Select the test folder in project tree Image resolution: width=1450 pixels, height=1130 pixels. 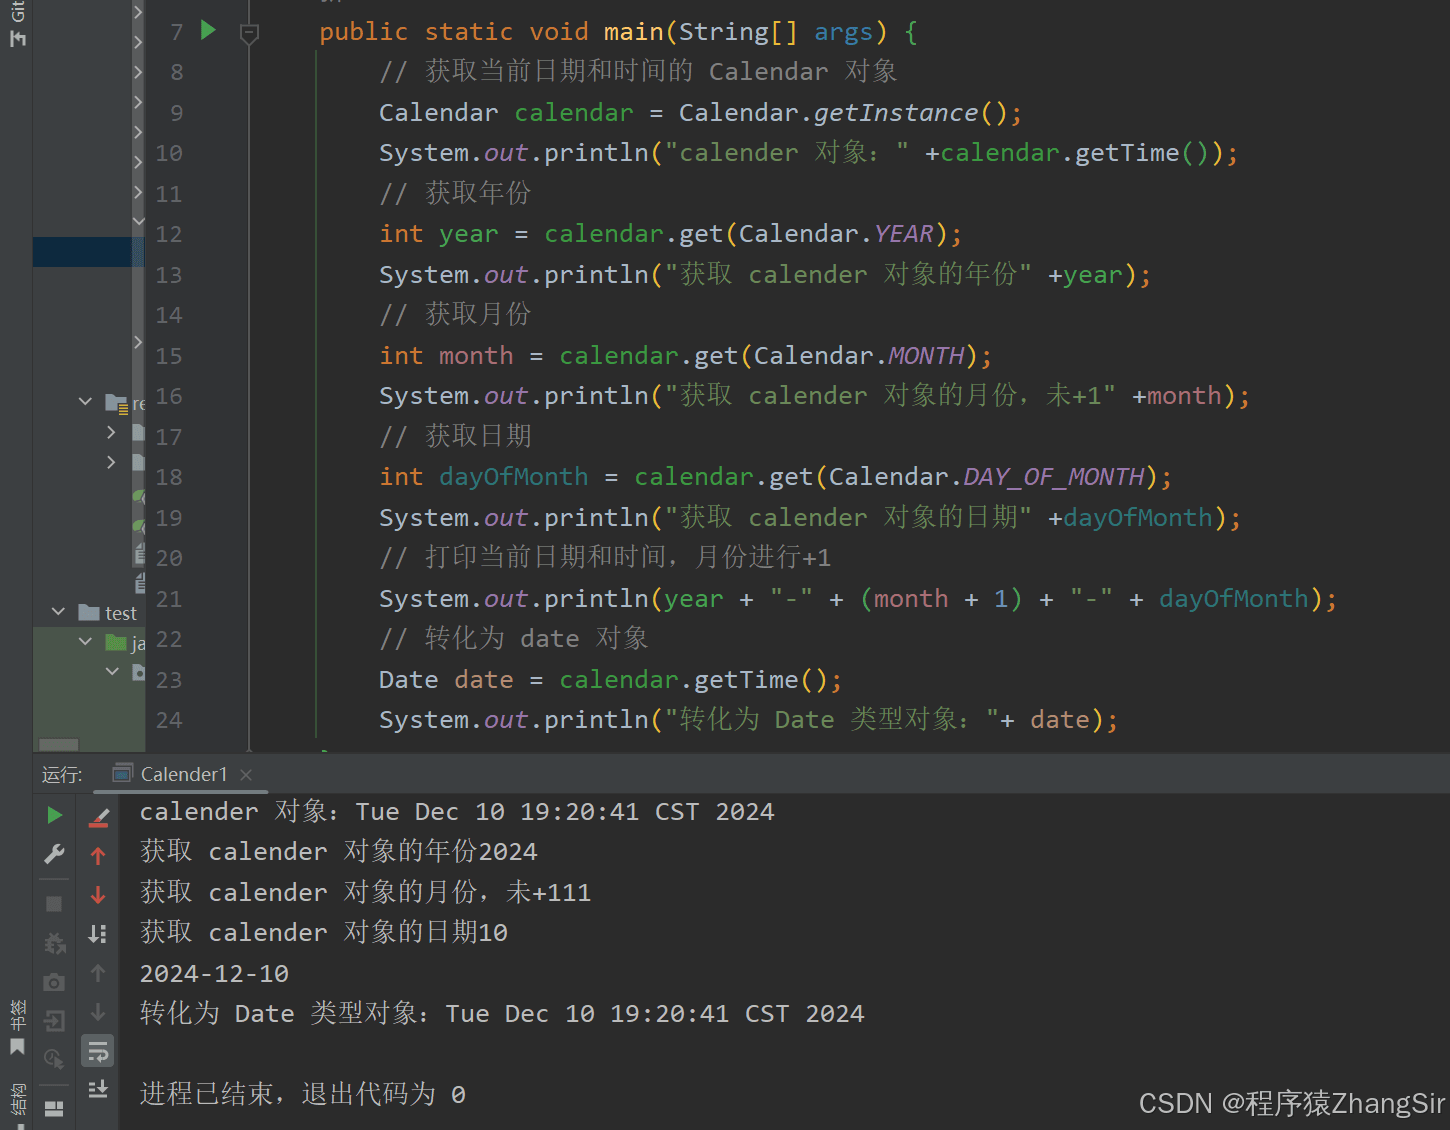(x=110, y=613)
